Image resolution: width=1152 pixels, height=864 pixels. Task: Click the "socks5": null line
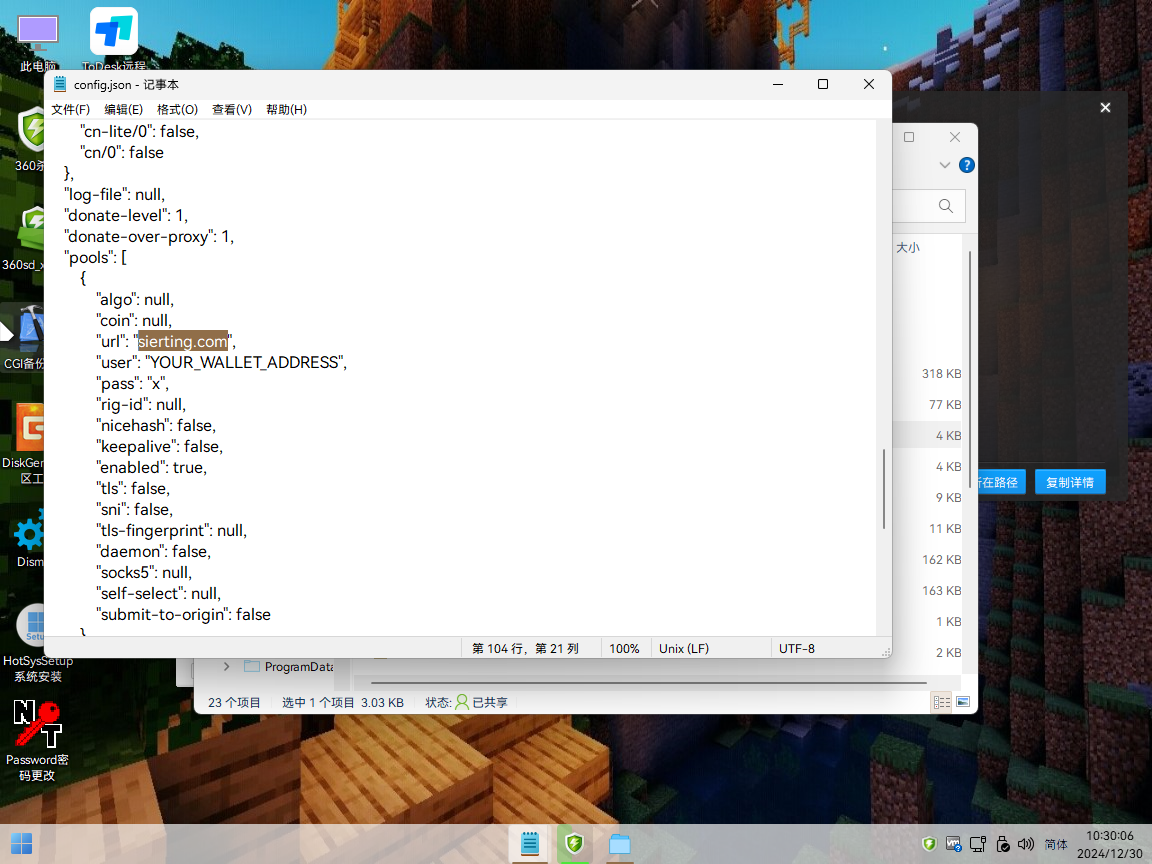pyautogui.click(x=144, y=573)
